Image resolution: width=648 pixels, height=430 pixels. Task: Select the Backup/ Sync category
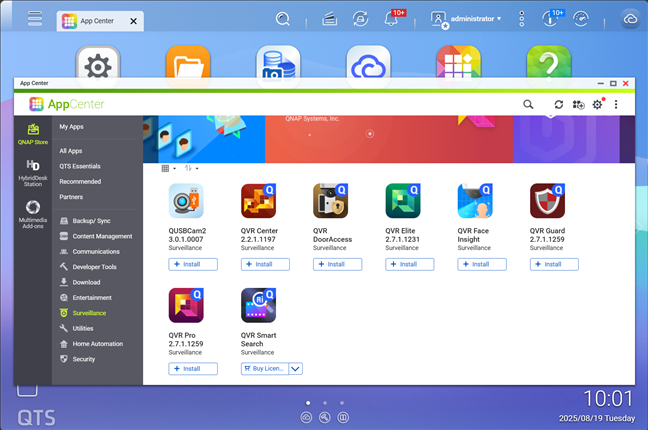90,220
